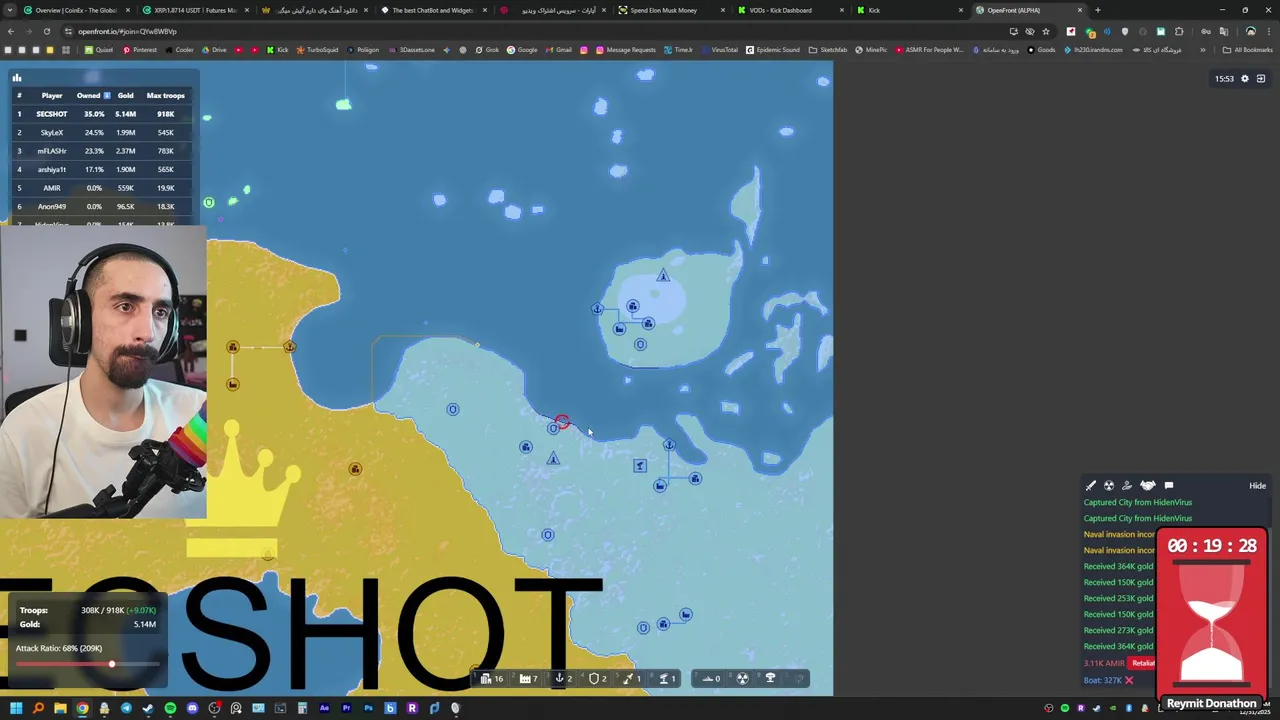Click the red target marker on coast
Screen dimensions: 1280x720
(562, 422)
